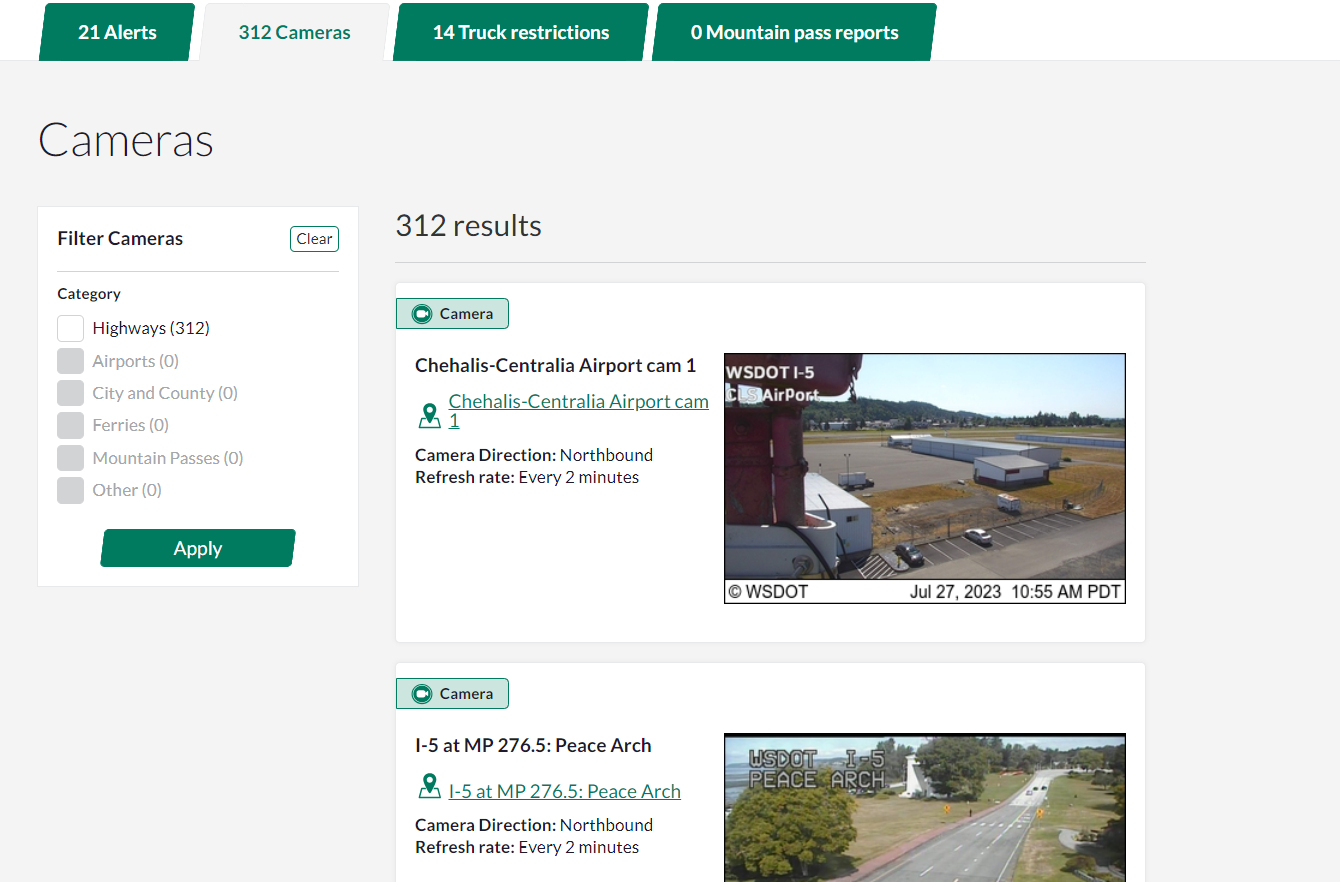Click the camera icon on the Chehalis-Centralia badge
This screenshot has width=1340, height=882.
click(422, 314)
